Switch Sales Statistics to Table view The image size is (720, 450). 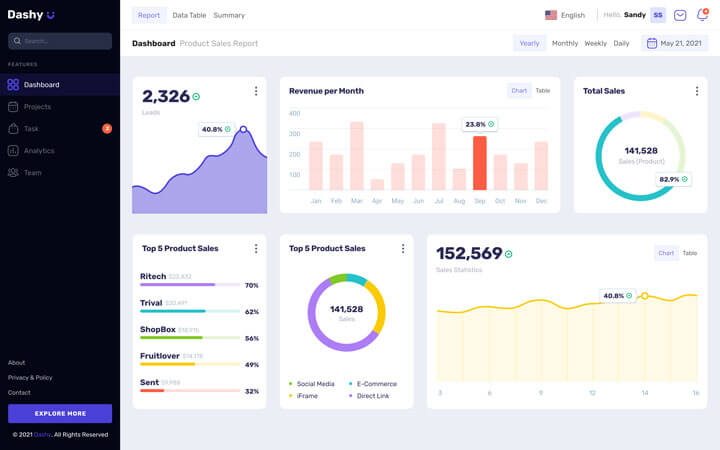690,253
